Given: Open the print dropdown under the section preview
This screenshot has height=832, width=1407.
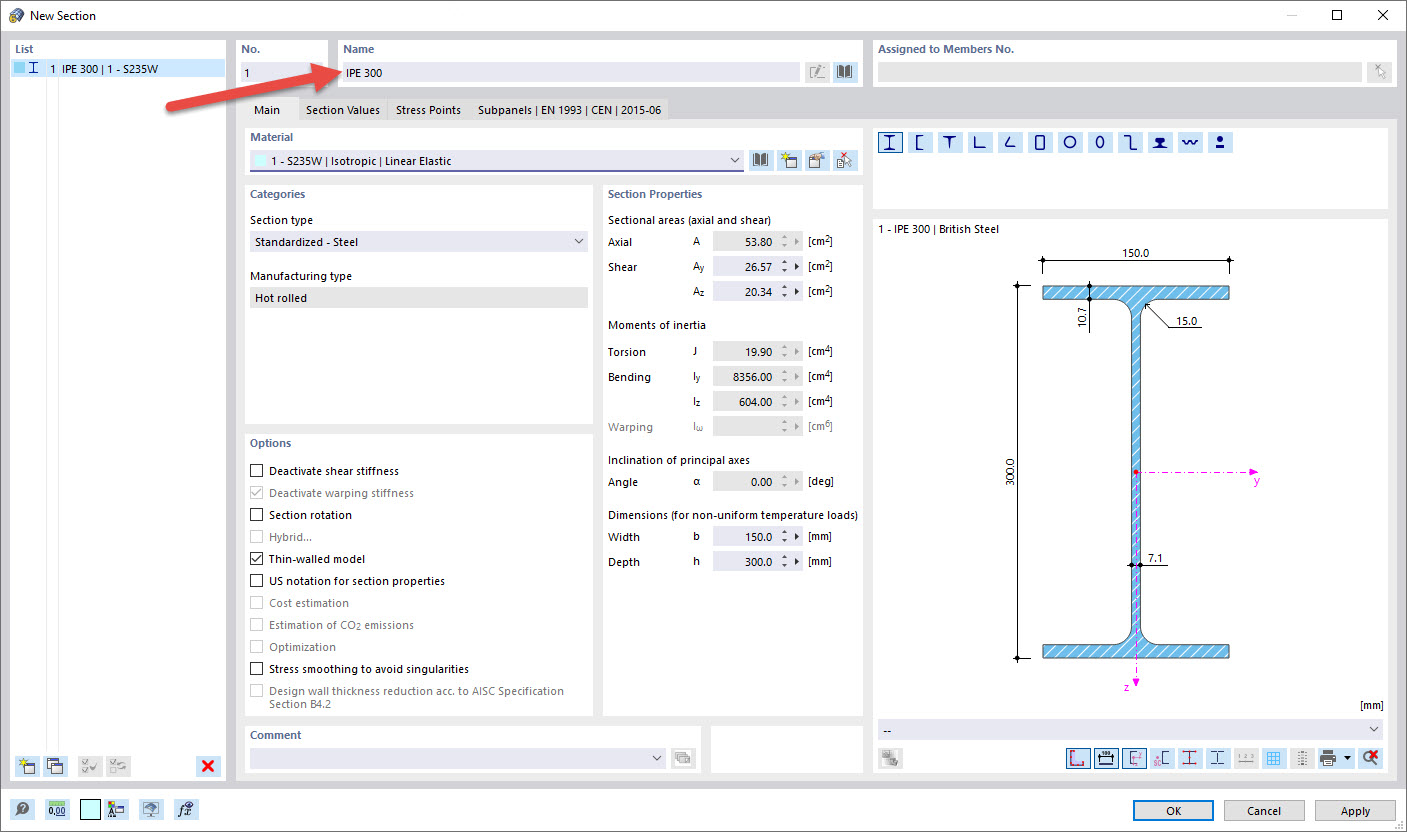Looking at the screenshot, I should click(1347, 758).
